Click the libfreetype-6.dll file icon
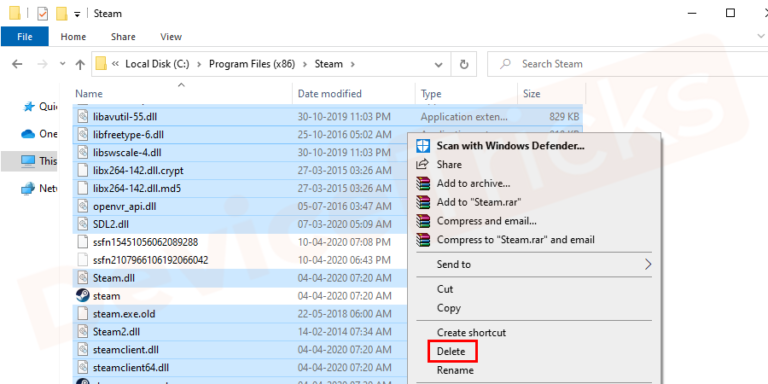Image resolution: width=768 pixels, height=384 pixels. point(83,134)
